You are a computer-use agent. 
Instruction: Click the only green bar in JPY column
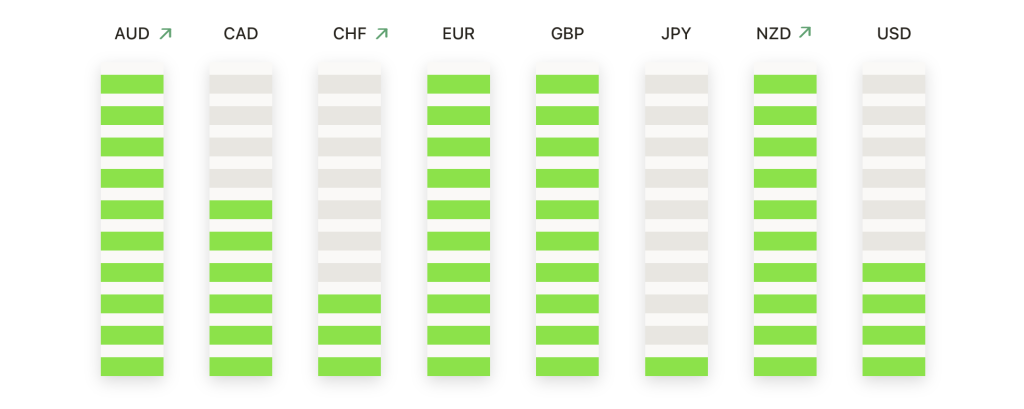coord(677,367)
